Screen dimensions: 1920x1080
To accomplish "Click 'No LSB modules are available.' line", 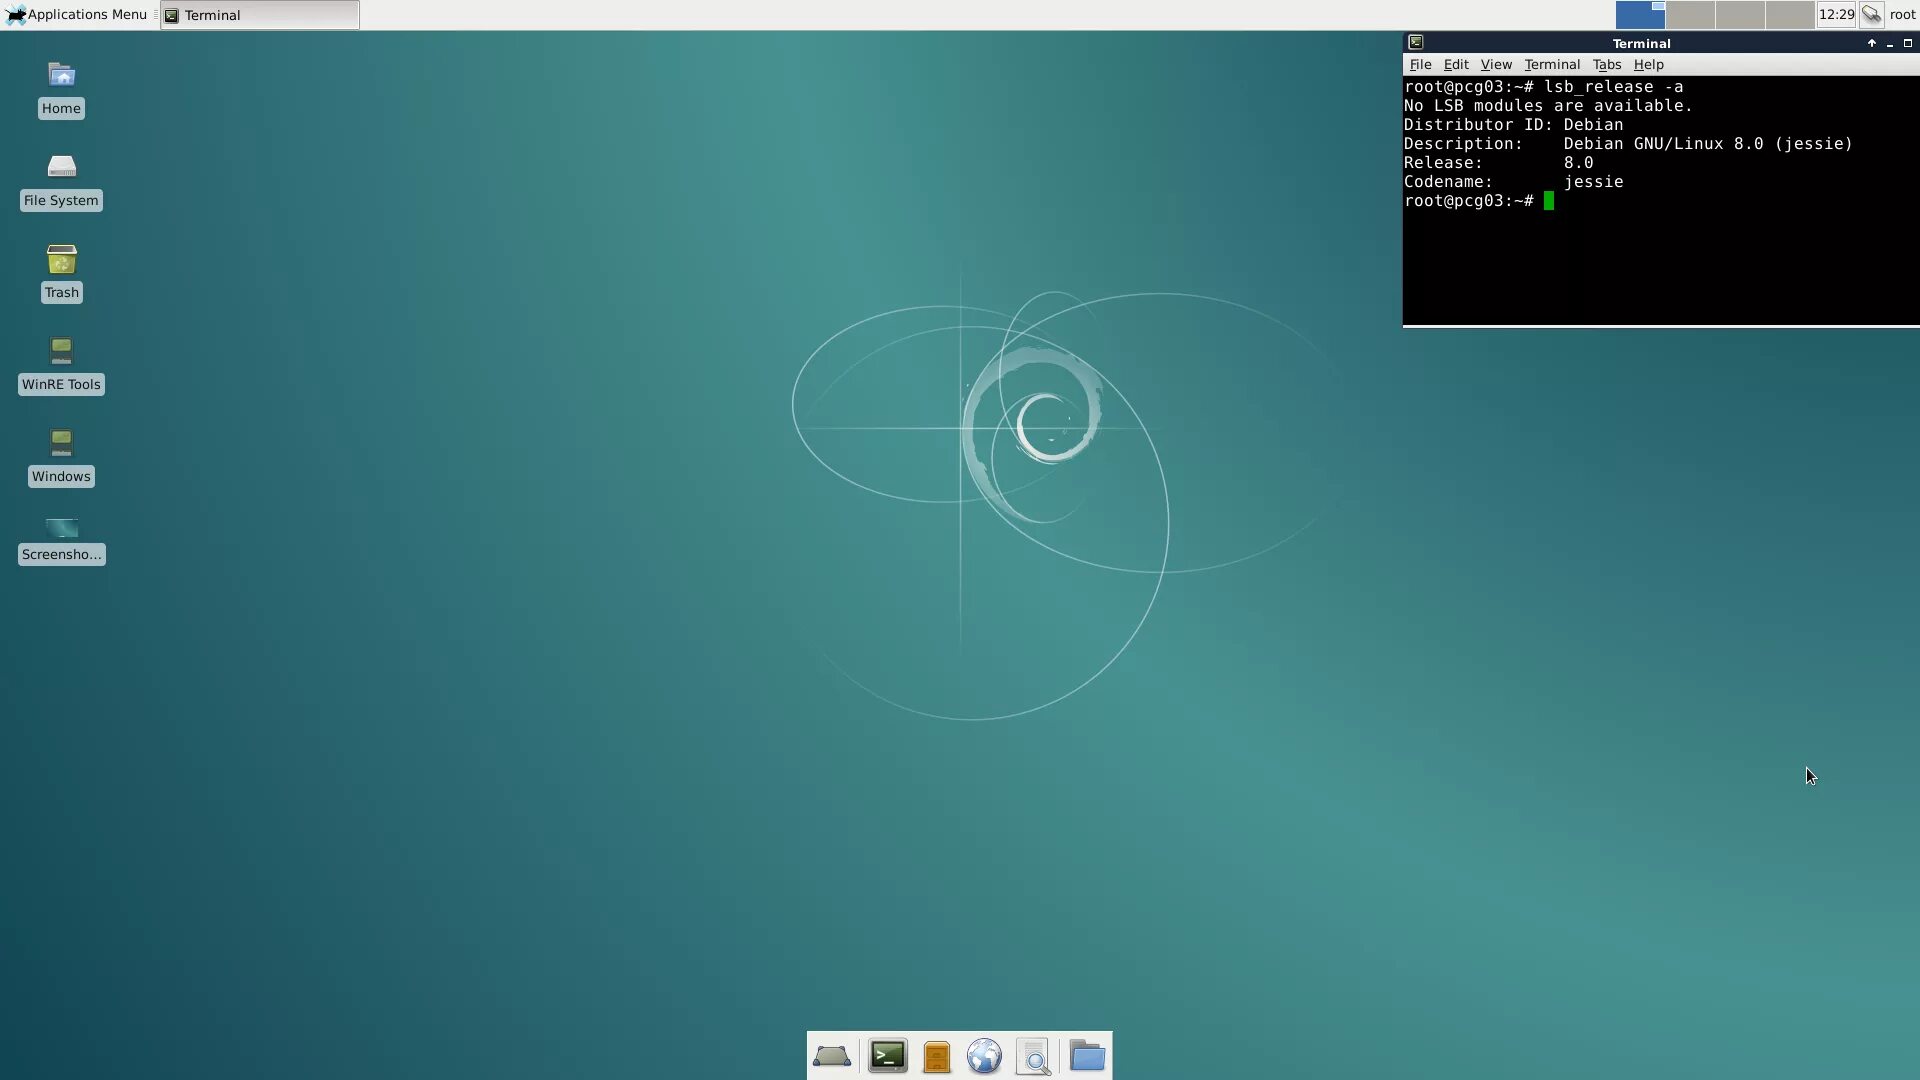I will (x=1548, y=105).
